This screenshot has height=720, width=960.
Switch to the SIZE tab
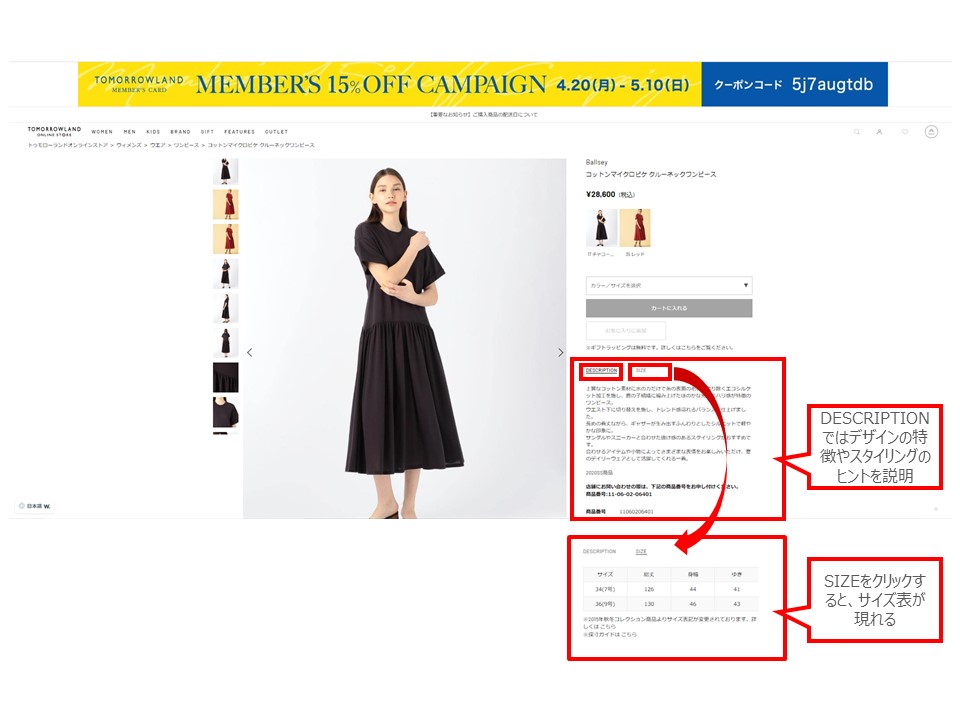pos(641,370)
